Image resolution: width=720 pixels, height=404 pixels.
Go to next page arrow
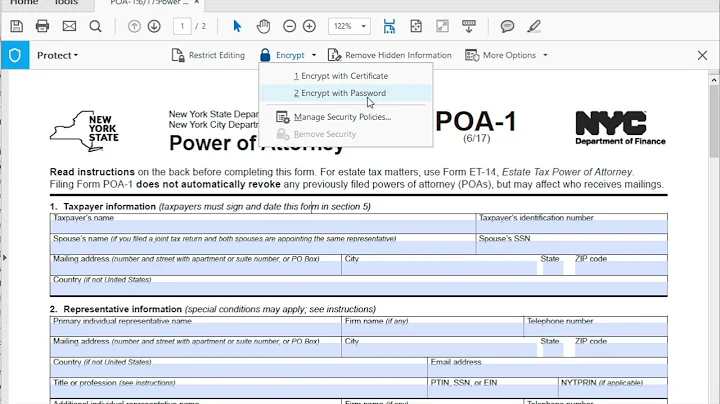tap(154, 26)
